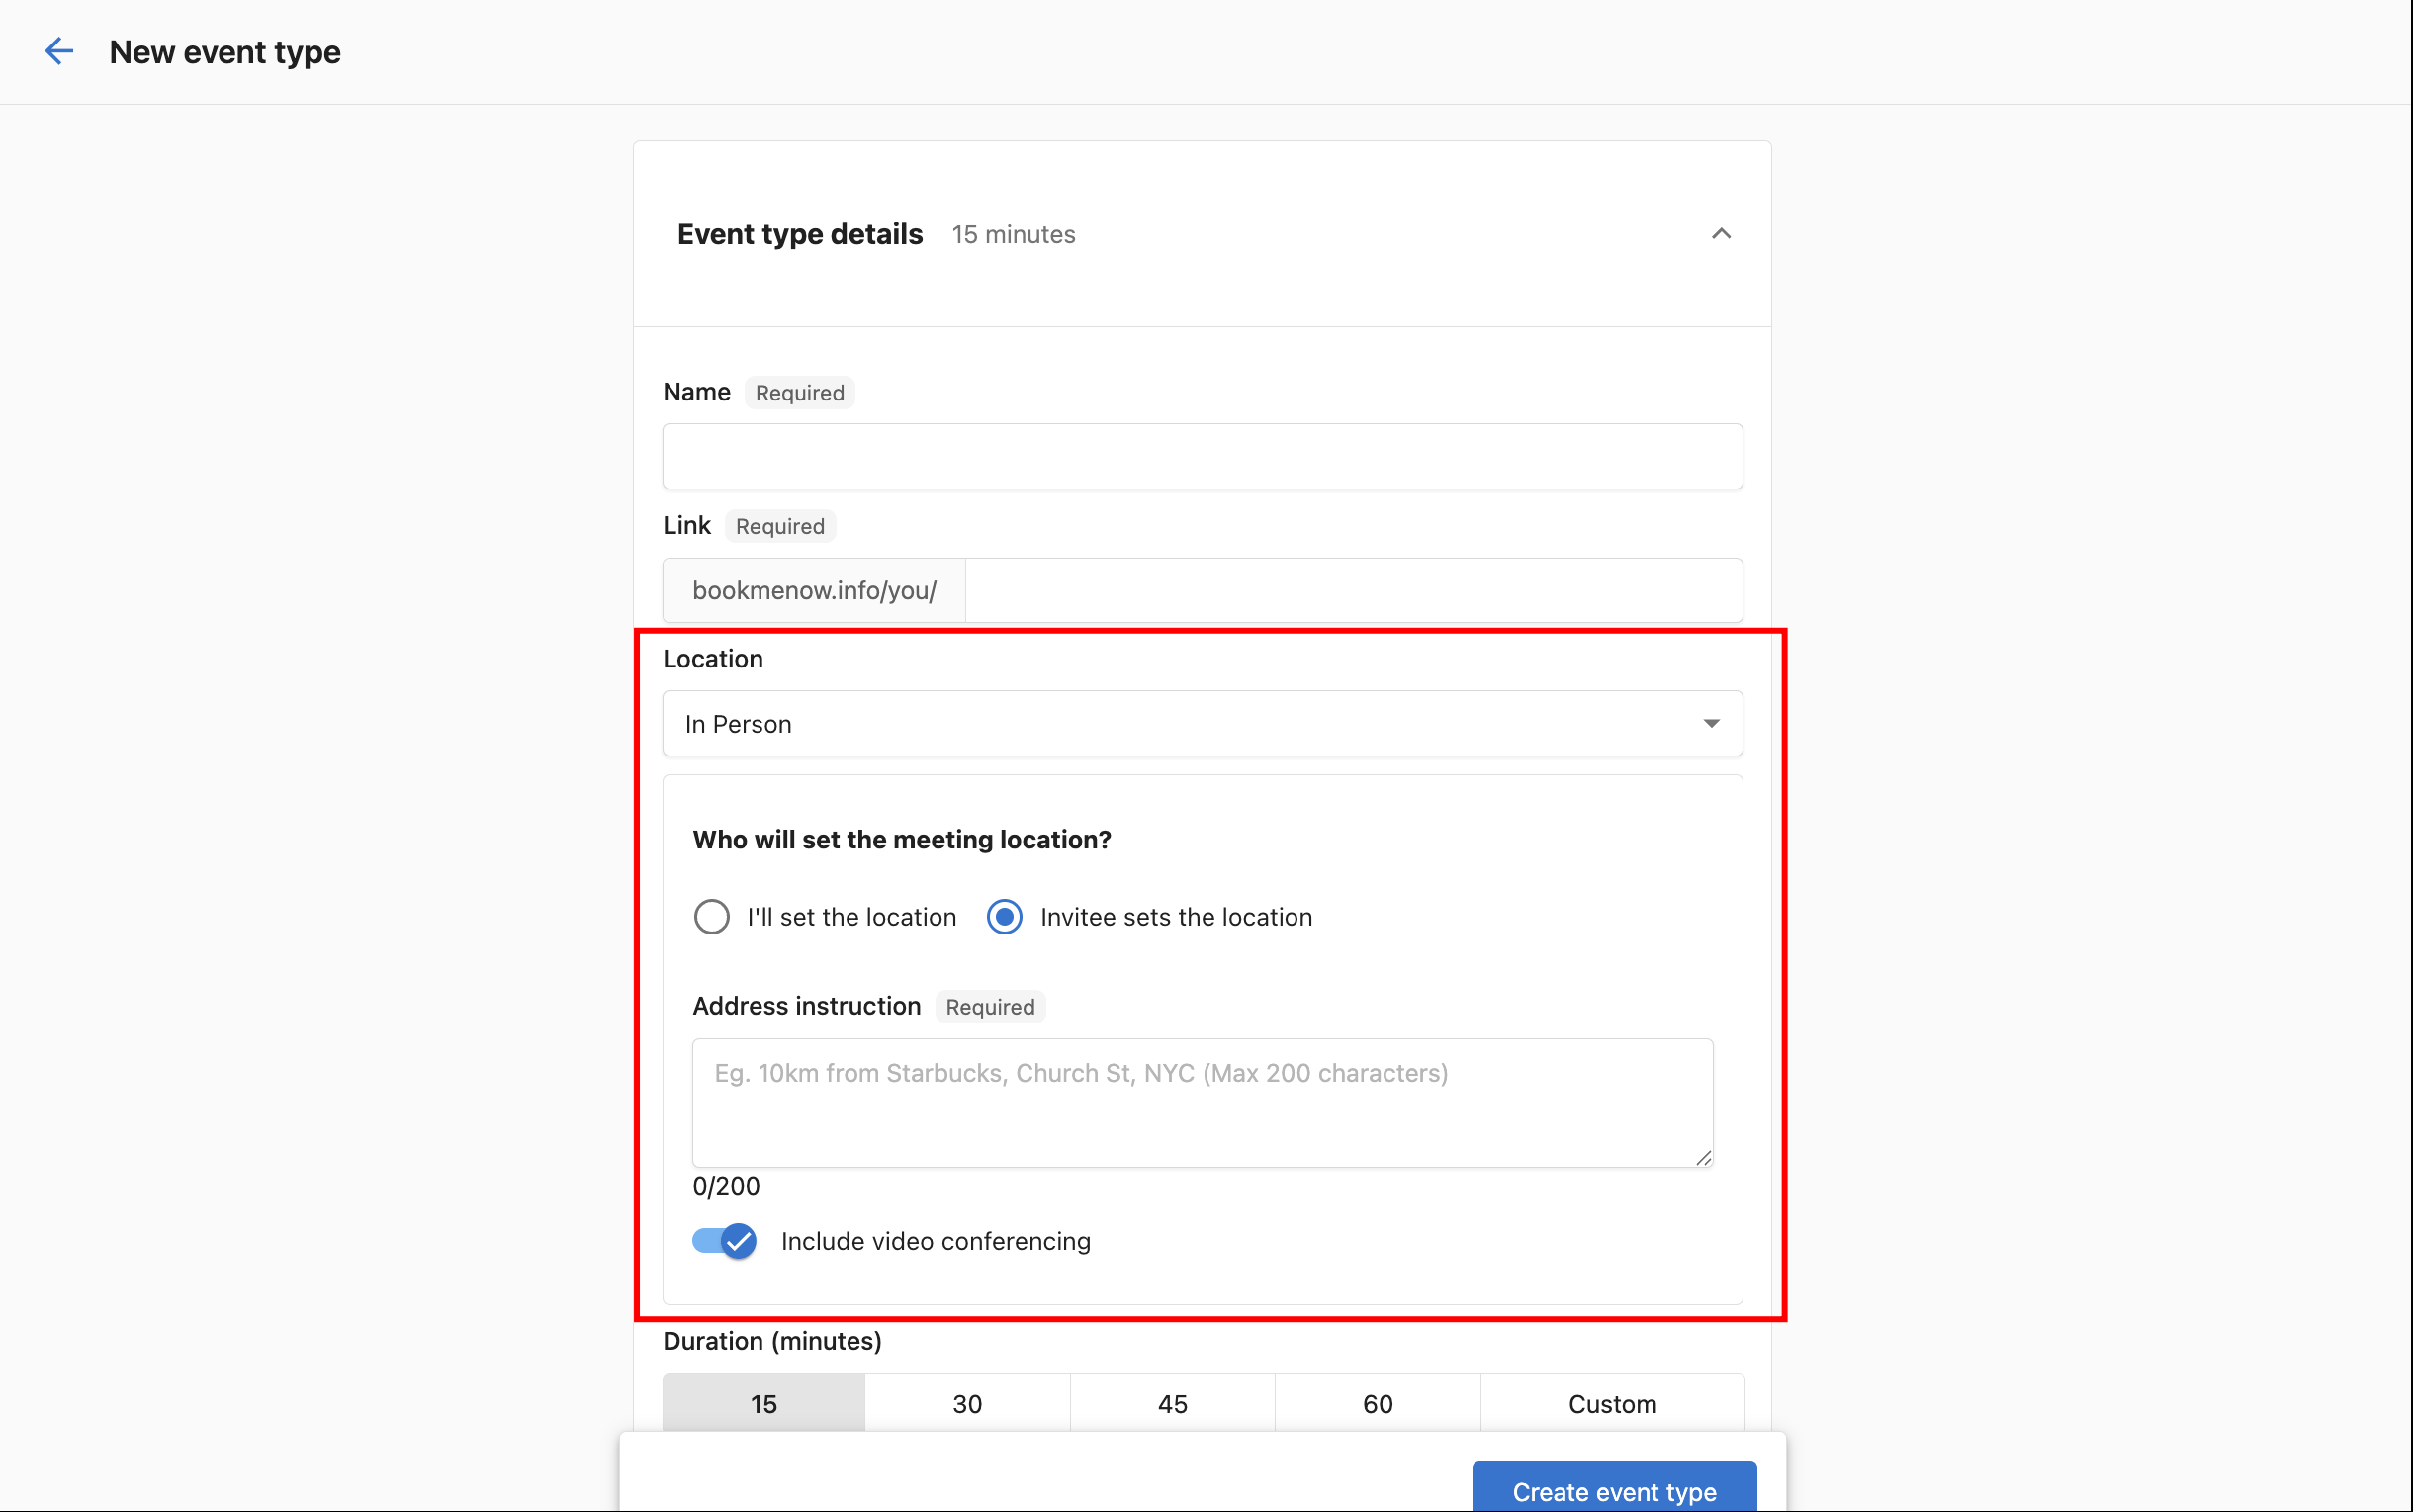Click the Name input field
2413x1512 pixels.
(x=1201, y=456)
